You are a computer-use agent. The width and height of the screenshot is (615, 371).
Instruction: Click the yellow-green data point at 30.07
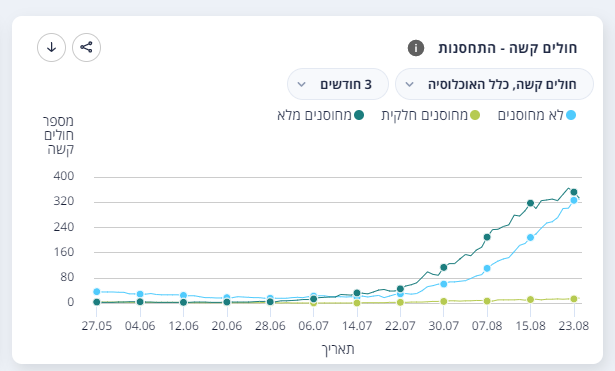tap(444, 301)
